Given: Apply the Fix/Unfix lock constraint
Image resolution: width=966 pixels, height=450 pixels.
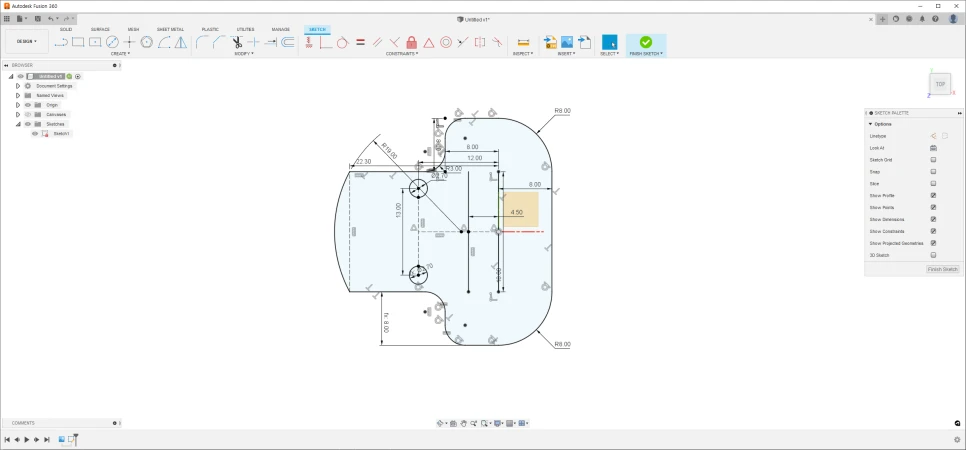Looking at the screenshot, I should [x=411, y=42].
